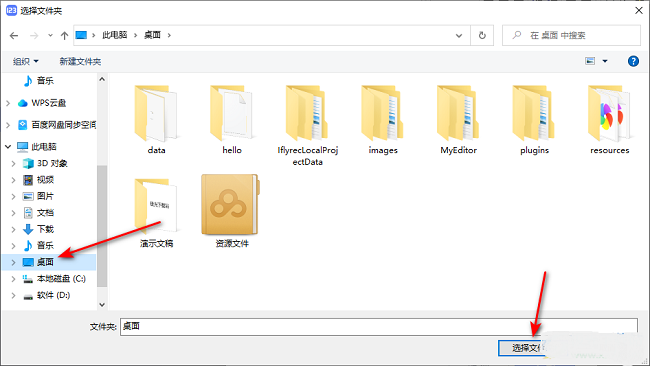Select 此电脑 in the navigation tree
650x366 pixels.
point(36,146)
